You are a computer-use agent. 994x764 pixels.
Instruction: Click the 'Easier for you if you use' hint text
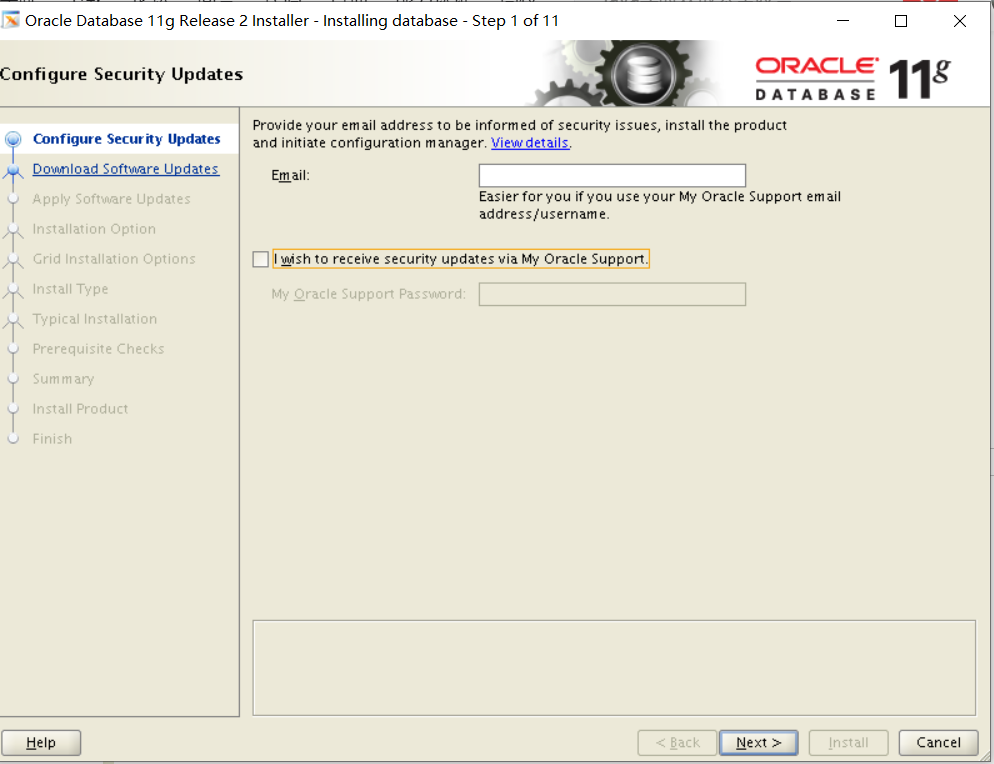pos(660,205)
